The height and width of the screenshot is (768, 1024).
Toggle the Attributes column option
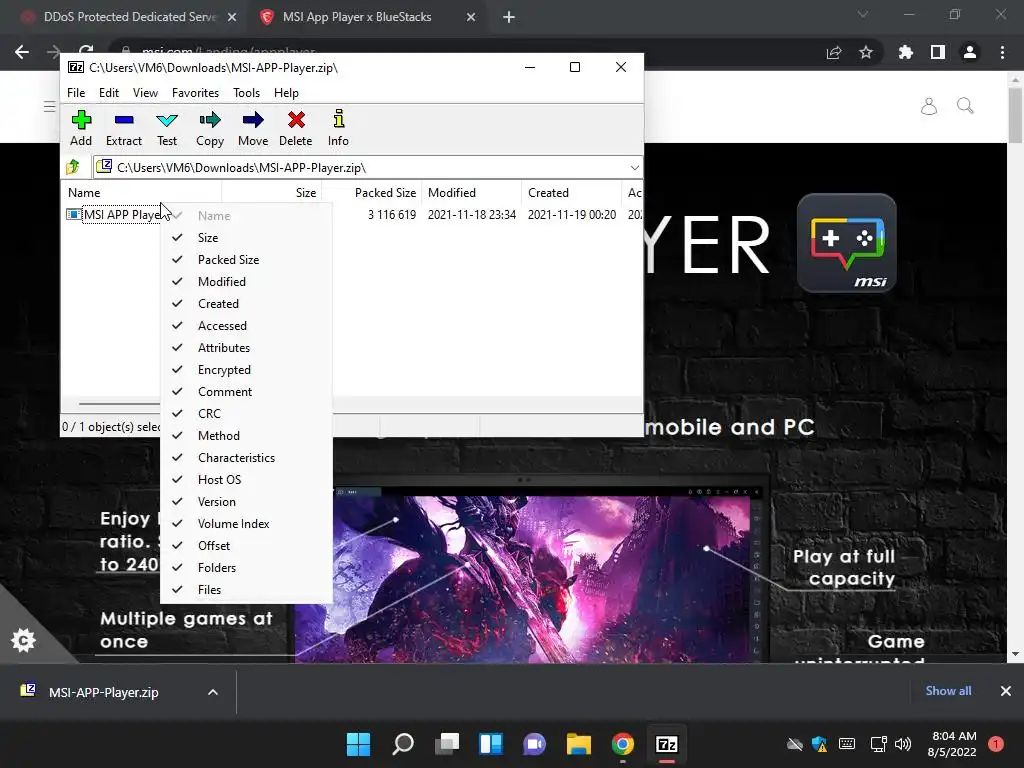point(246,347)
